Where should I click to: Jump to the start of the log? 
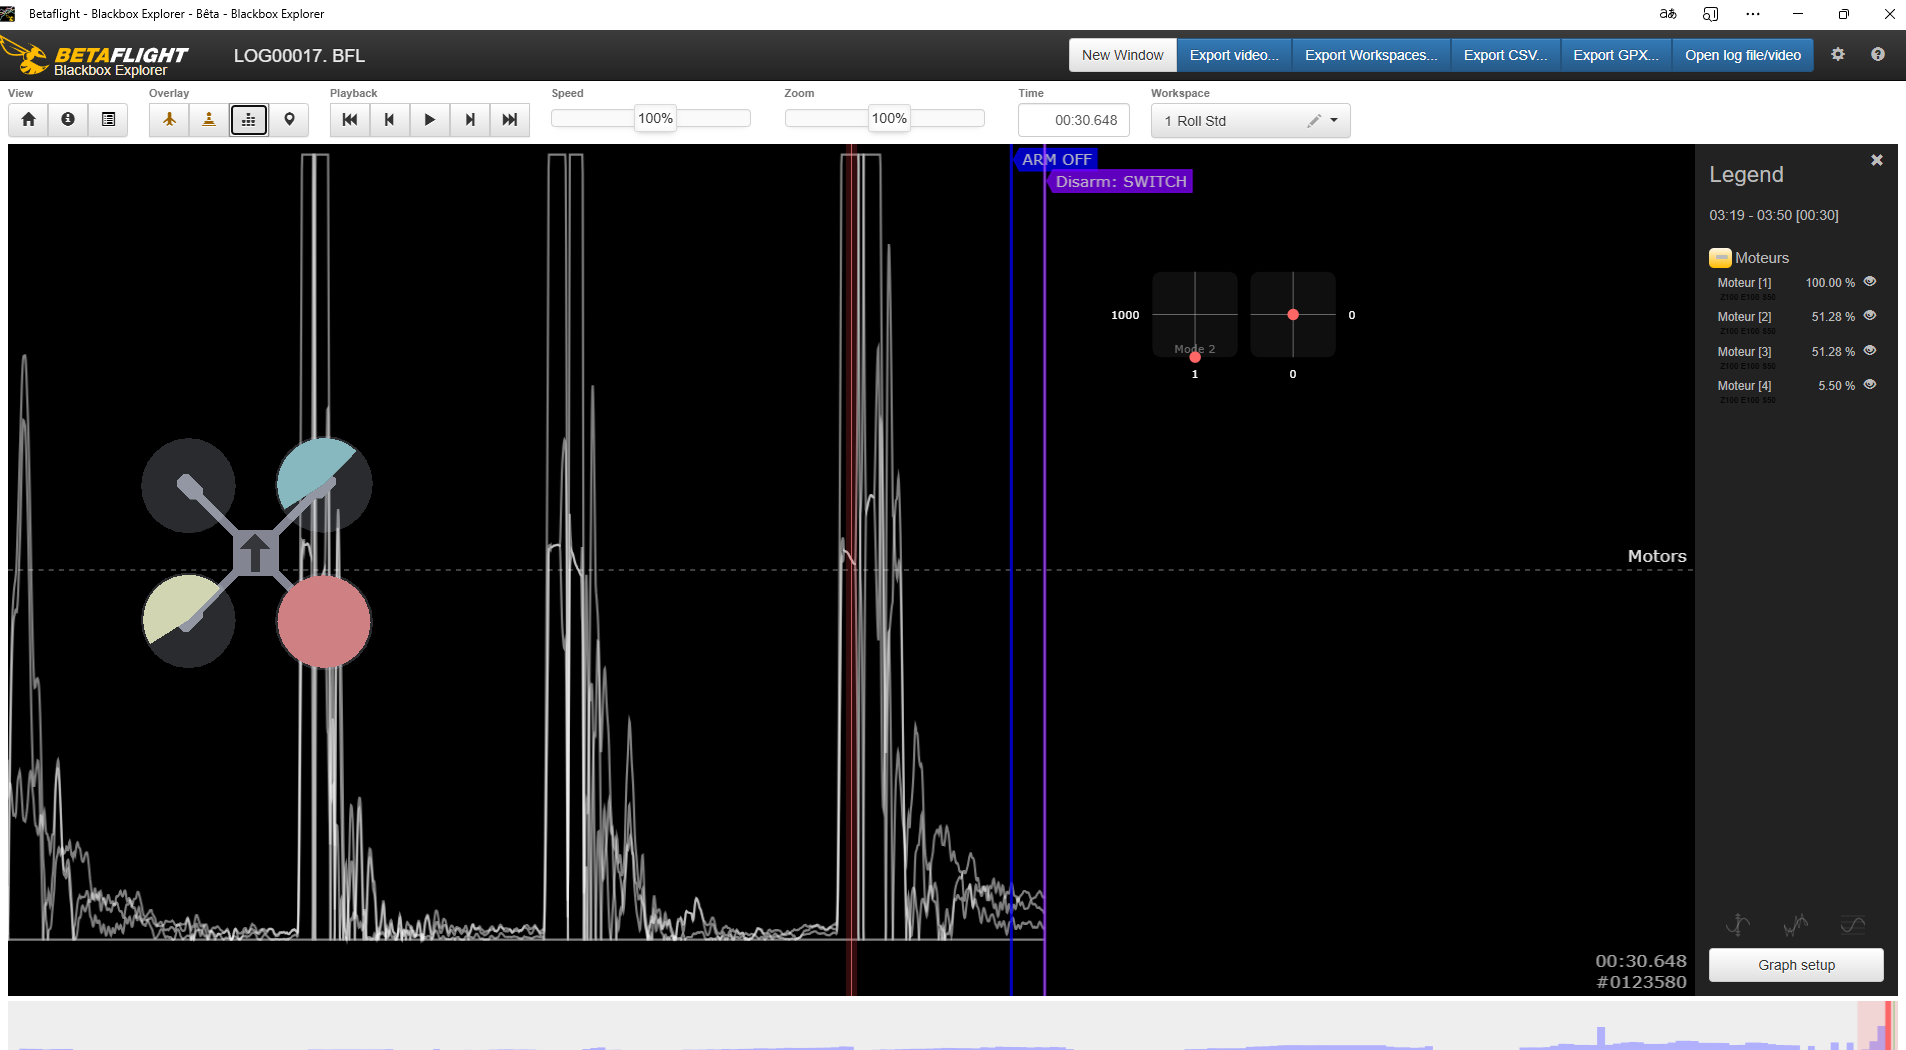pyautogui.click(x=349, y=120)
